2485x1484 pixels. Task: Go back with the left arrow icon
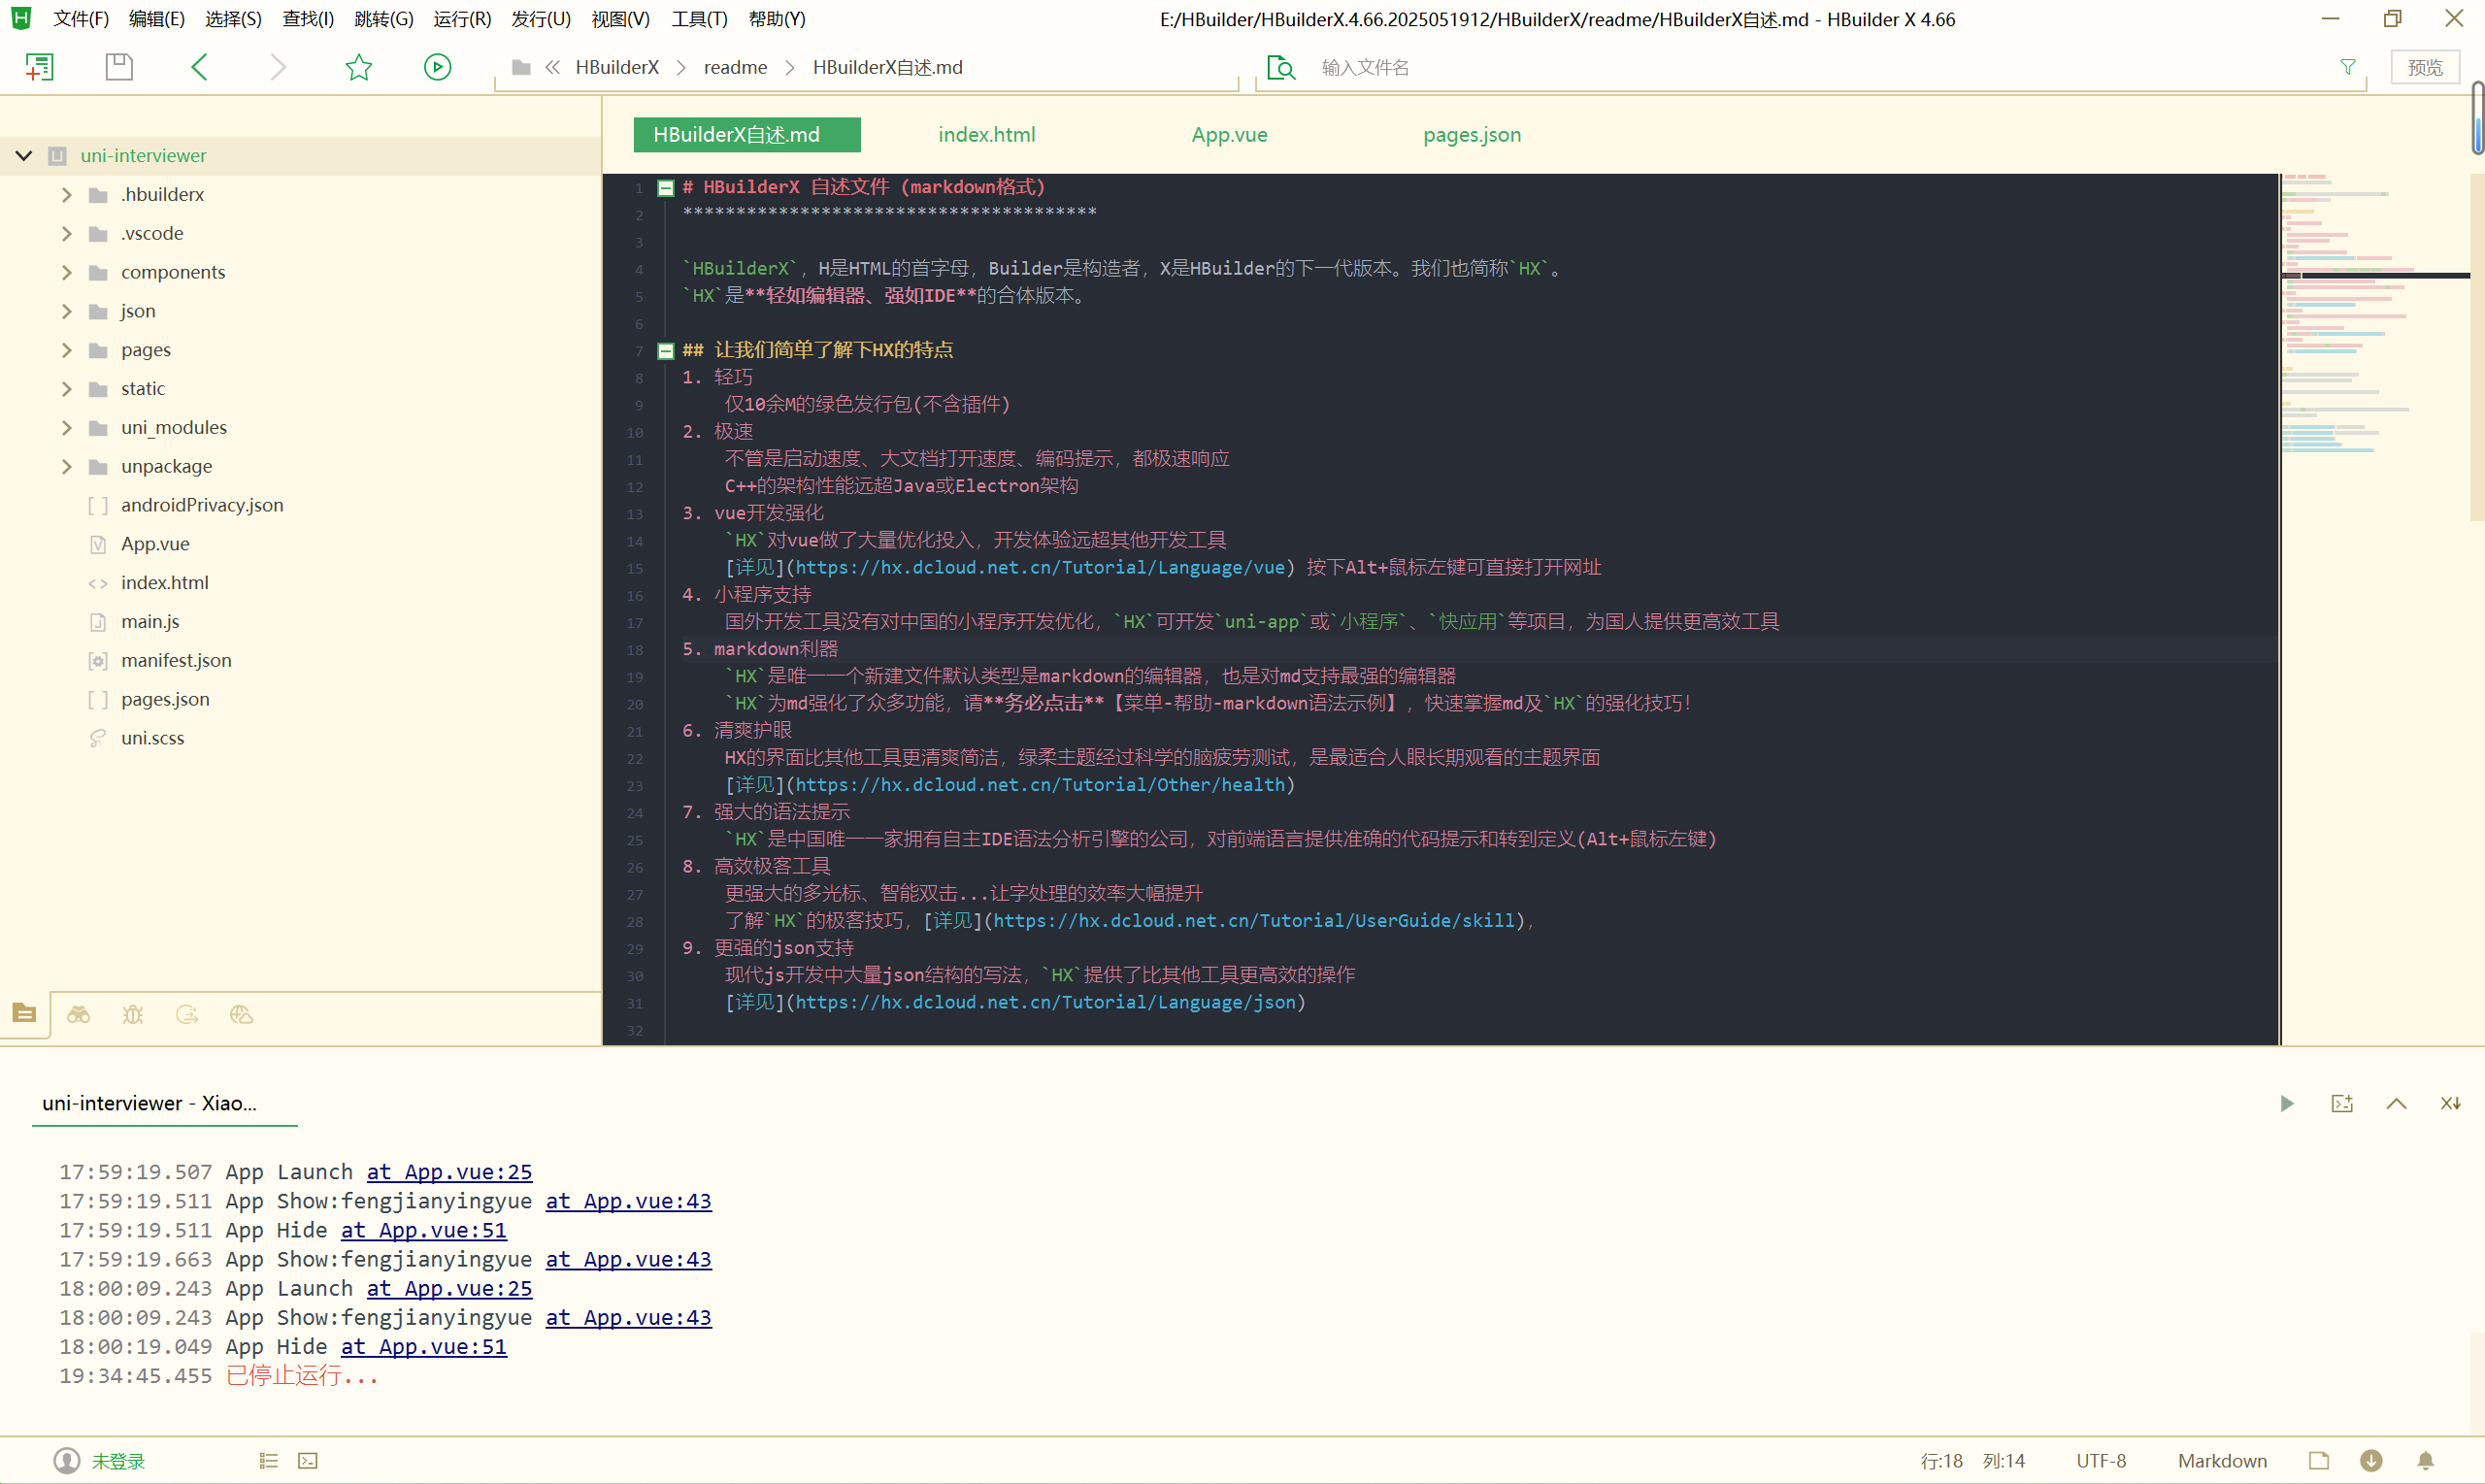click(199, 67)
